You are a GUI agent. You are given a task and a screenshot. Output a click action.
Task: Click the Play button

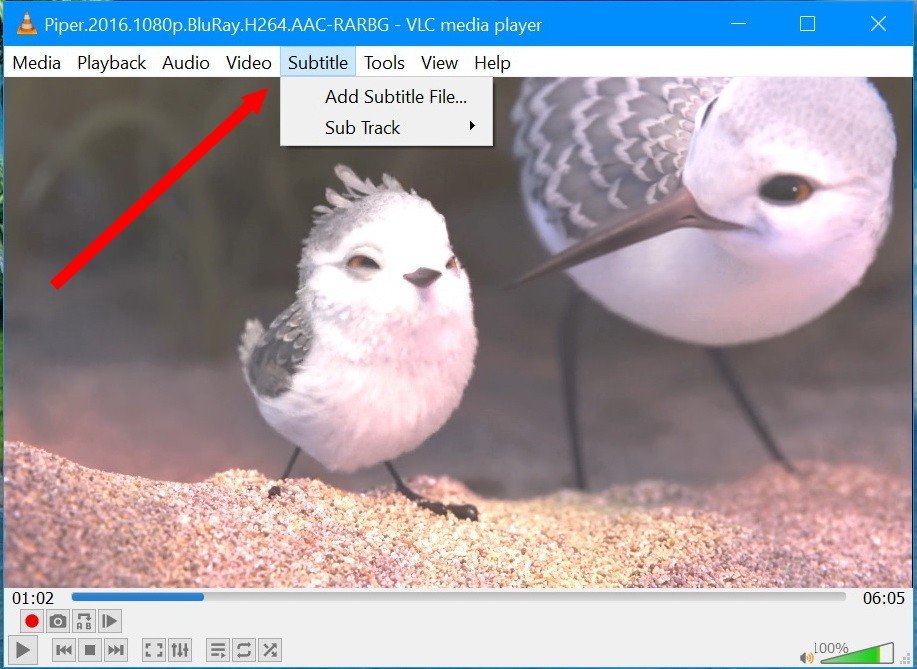coord(23,650)
